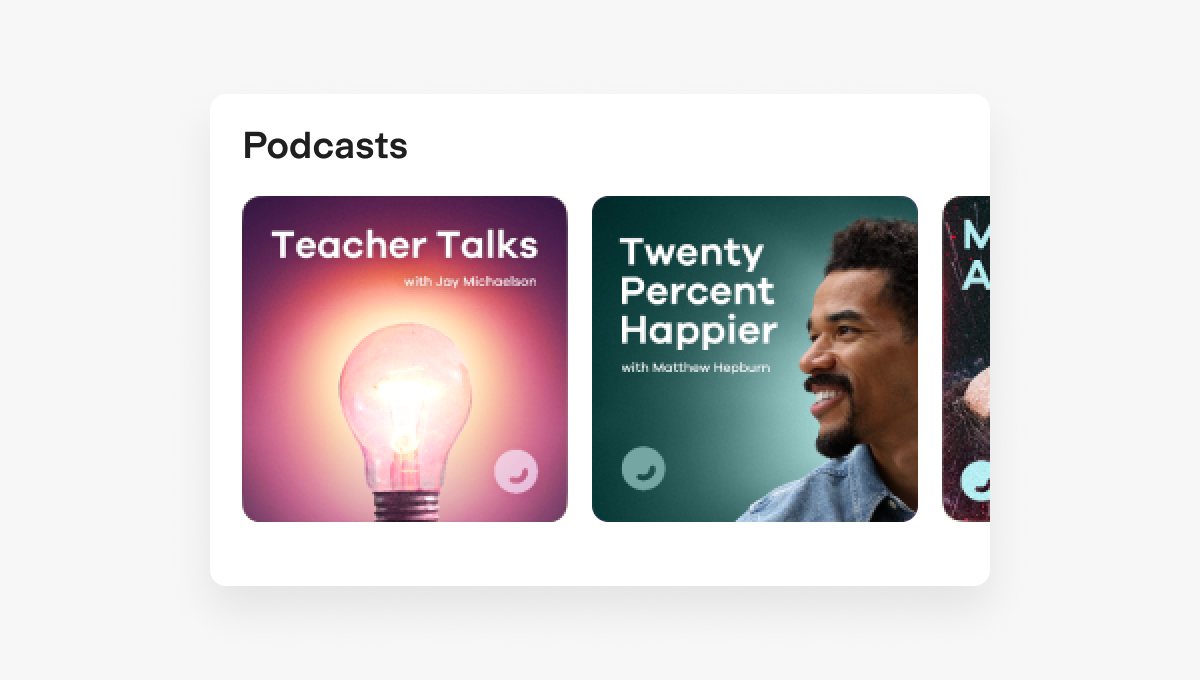The width and height of the screenshot is (1200, 680).
Task: Click the "Twenty Percent Happier" title text
Action: 698,291
